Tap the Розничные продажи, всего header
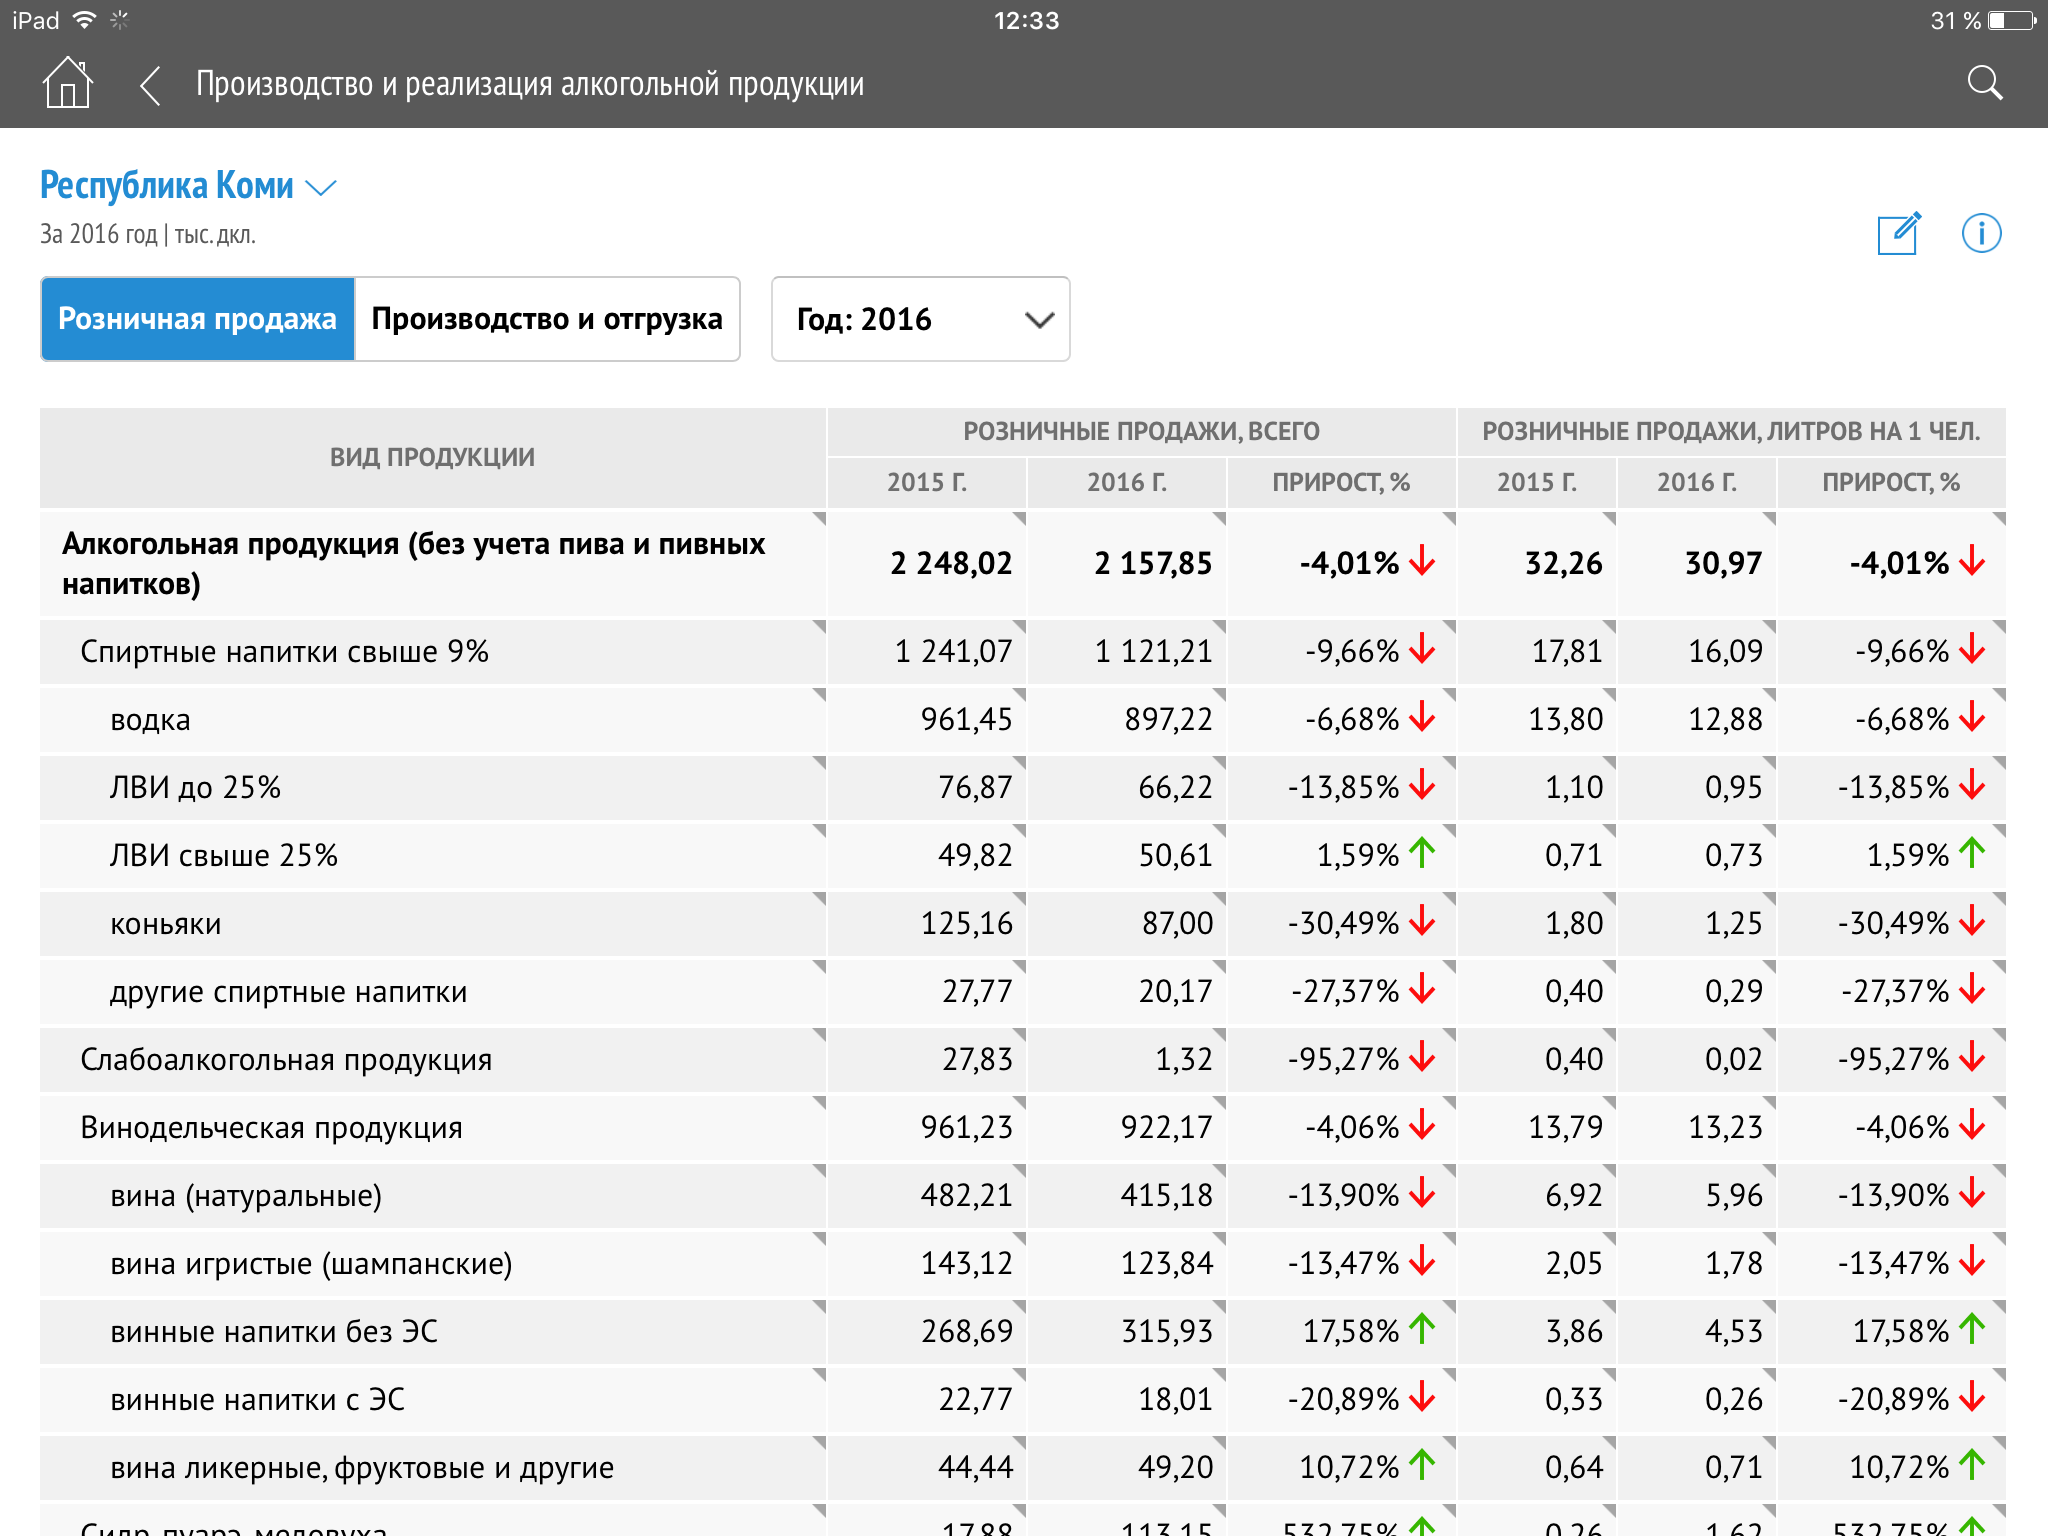This screenshot has height=1536, width=2048. point(1141,432)
